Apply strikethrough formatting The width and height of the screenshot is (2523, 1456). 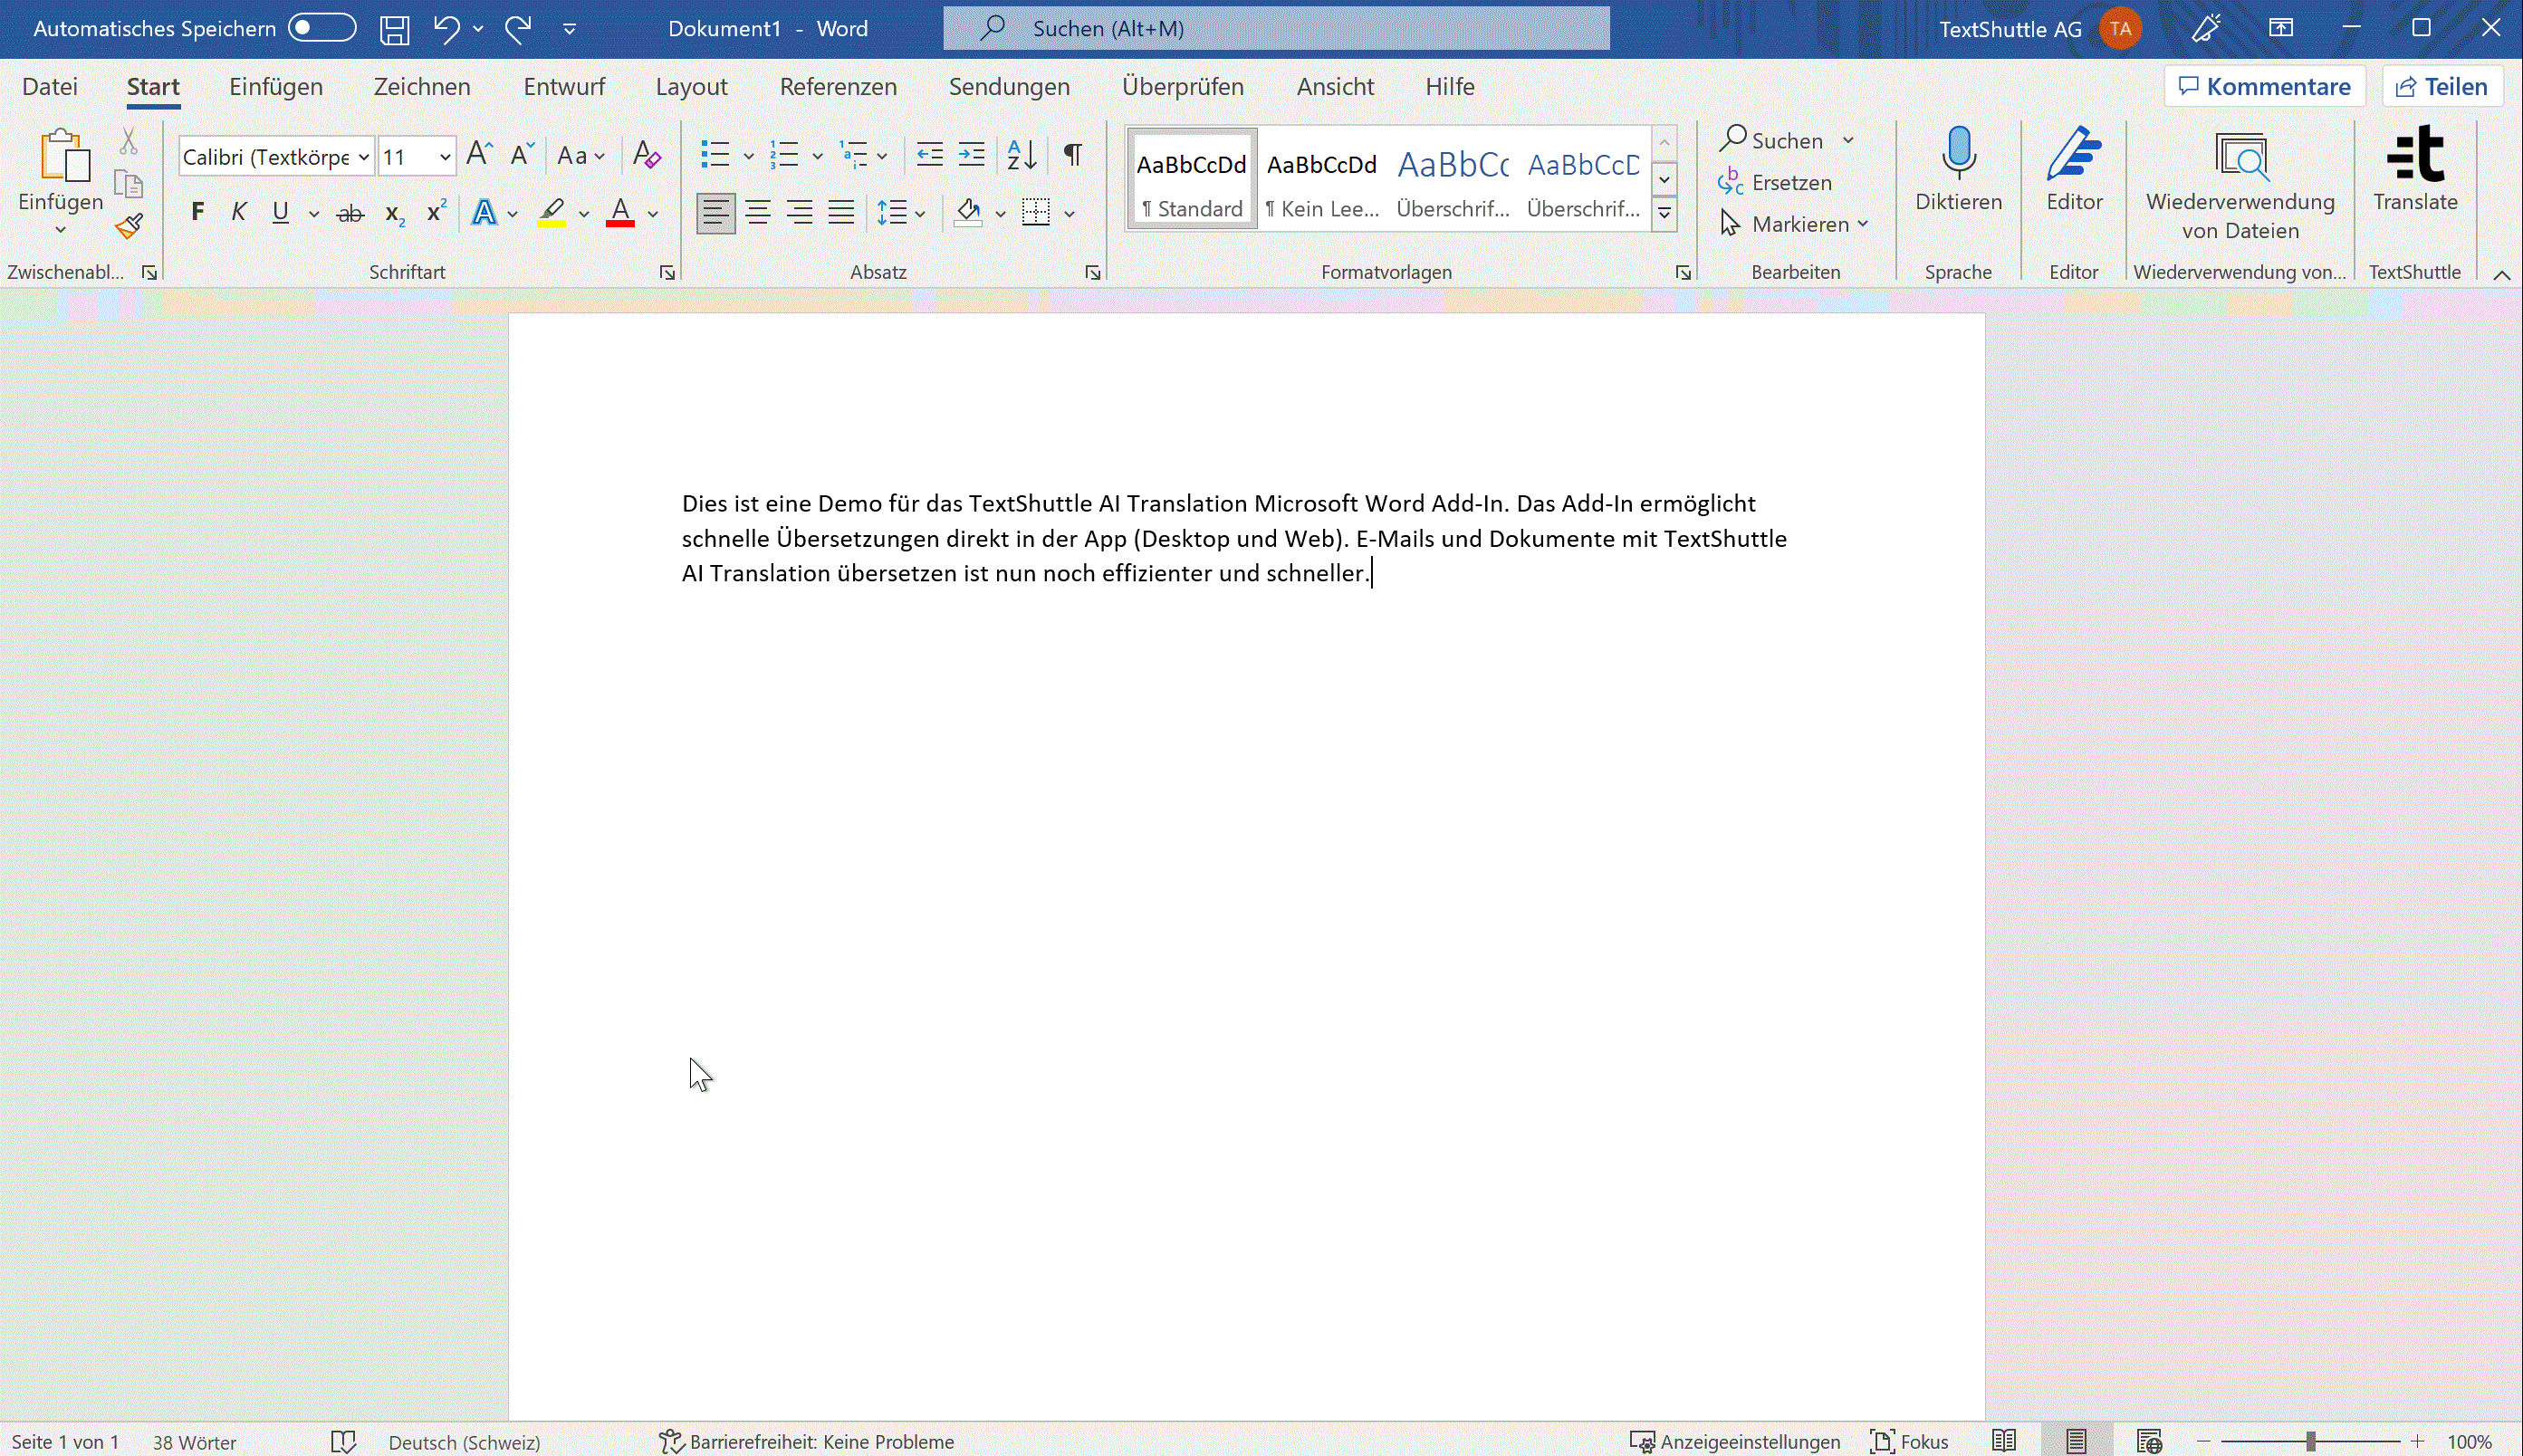[x=350, y=213]
